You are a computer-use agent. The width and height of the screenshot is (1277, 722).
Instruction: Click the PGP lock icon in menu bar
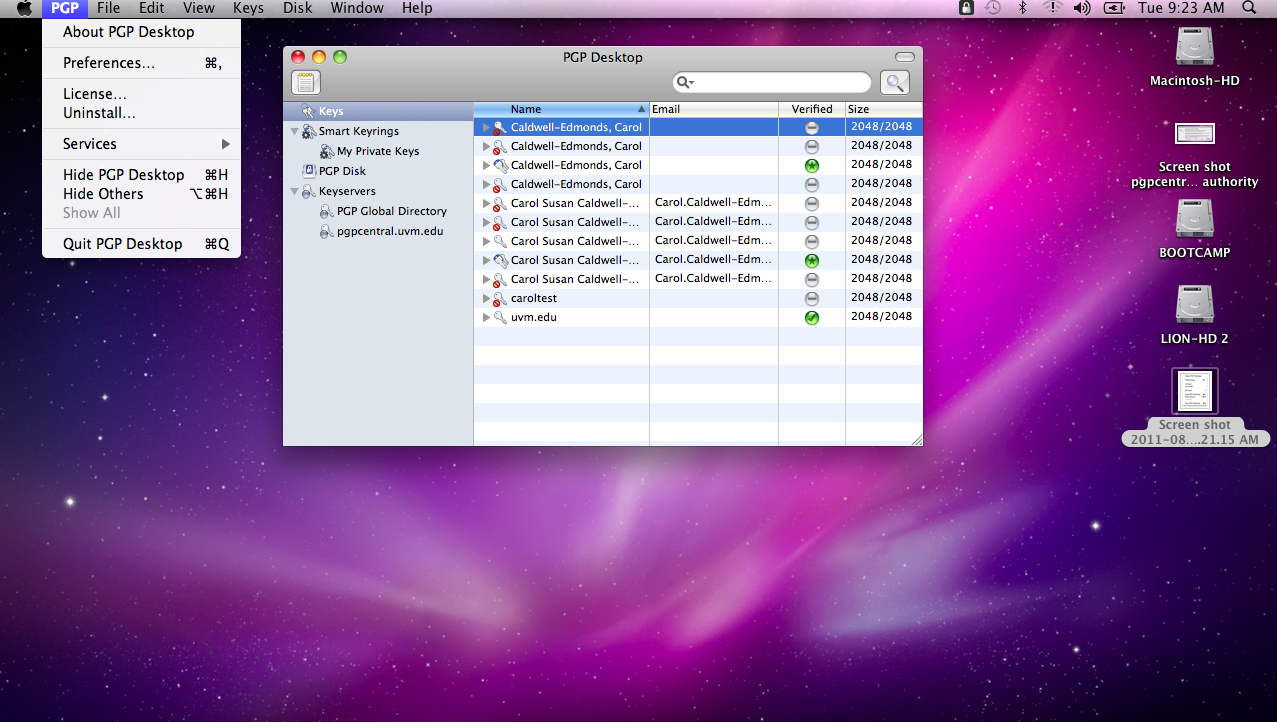point(966,8)
